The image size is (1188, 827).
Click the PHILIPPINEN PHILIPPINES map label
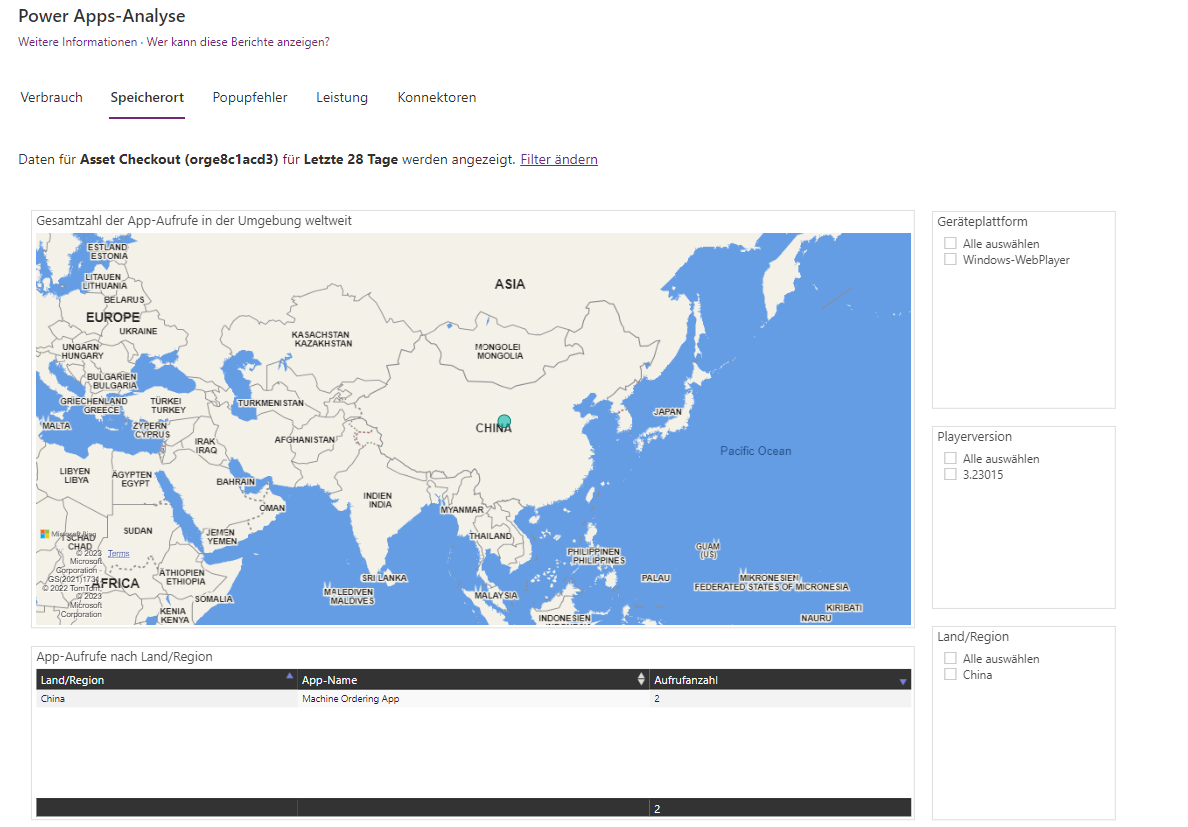tap(596, 556)
